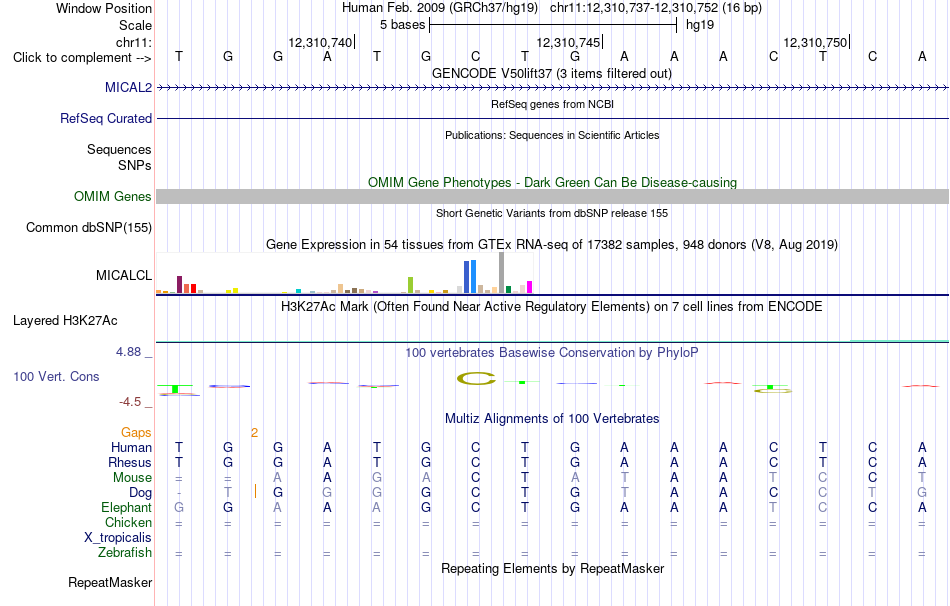Click the GTEx Gene Expression track title
950x606 pixels.
coord(552,245)
